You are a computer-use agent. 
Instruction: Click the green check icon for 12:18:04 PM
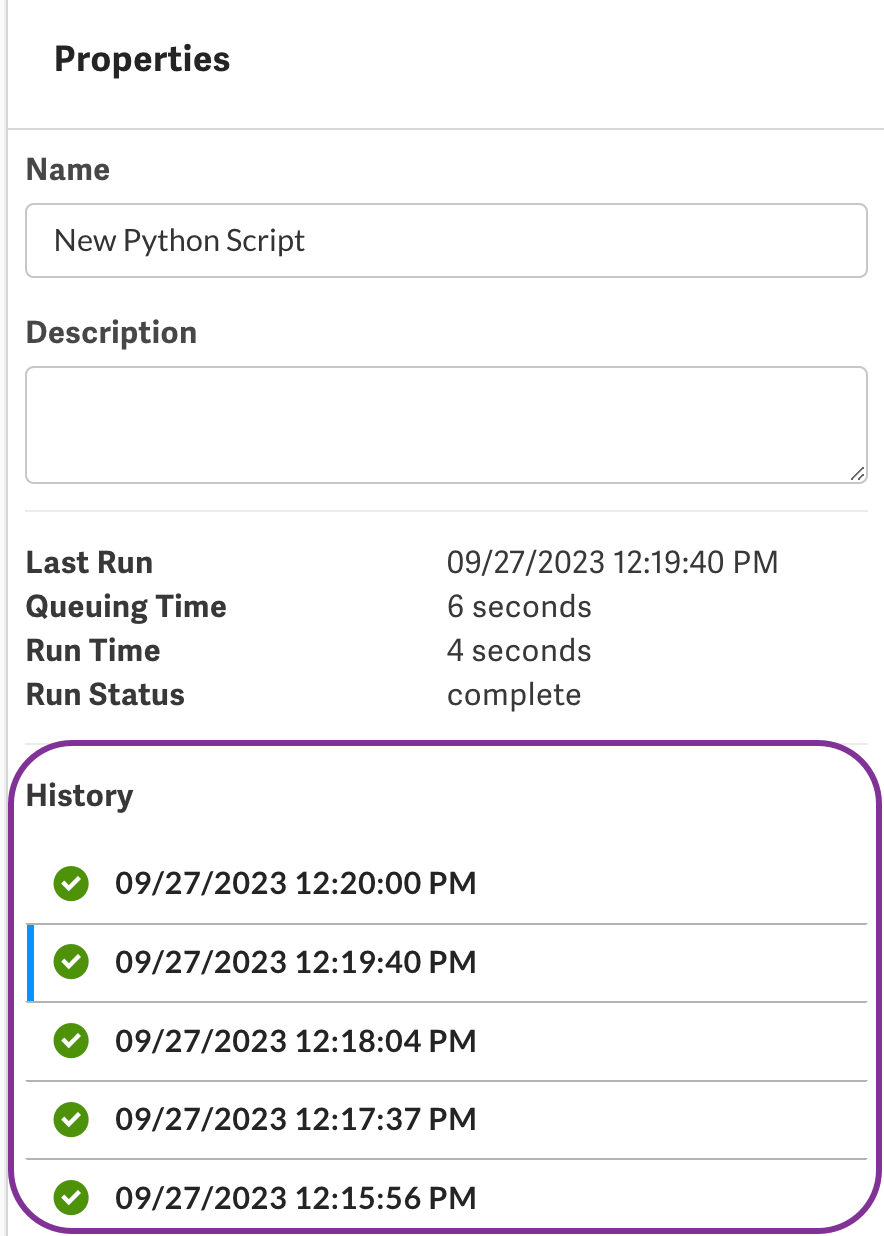71,1041
